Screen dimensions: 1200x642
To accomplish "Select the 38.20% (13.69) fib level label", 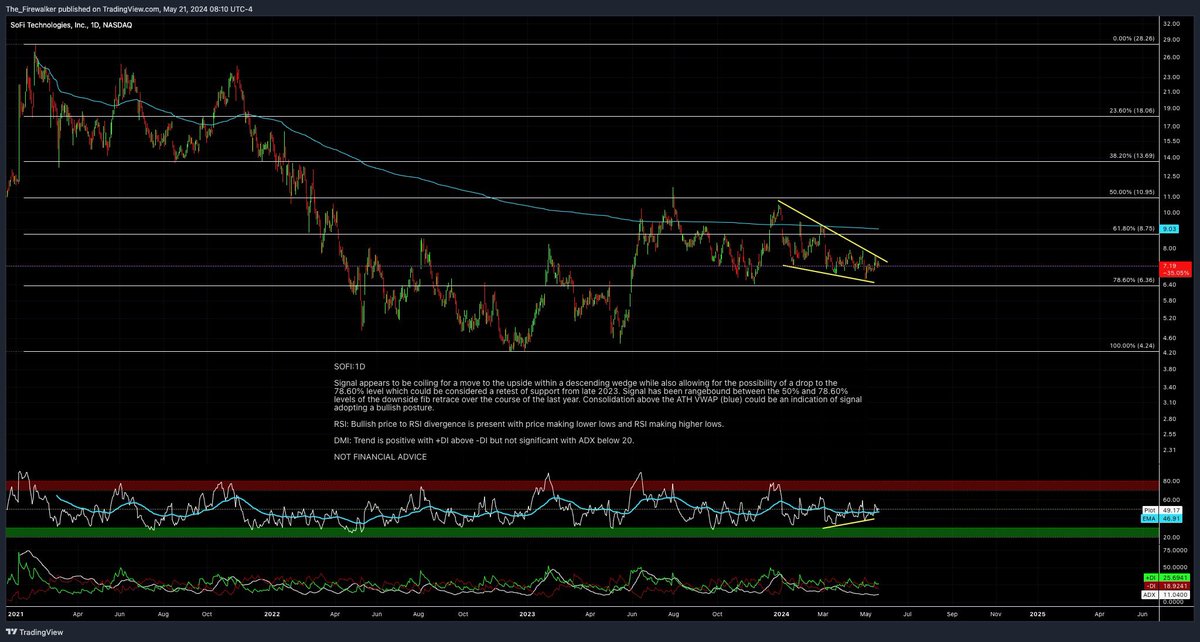I will pos(1132,156).
